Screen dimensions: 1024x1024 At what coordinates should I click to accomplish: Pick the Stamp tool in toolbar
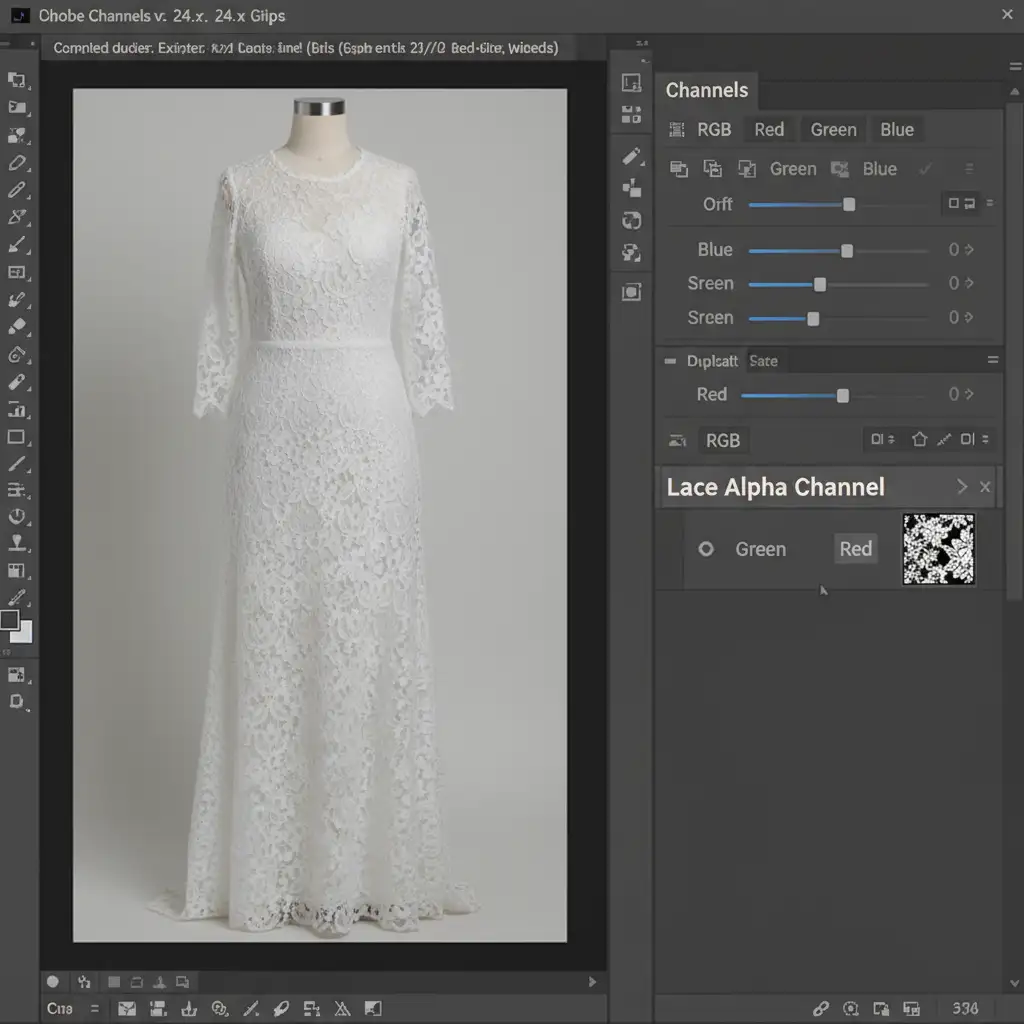(16, 543)
